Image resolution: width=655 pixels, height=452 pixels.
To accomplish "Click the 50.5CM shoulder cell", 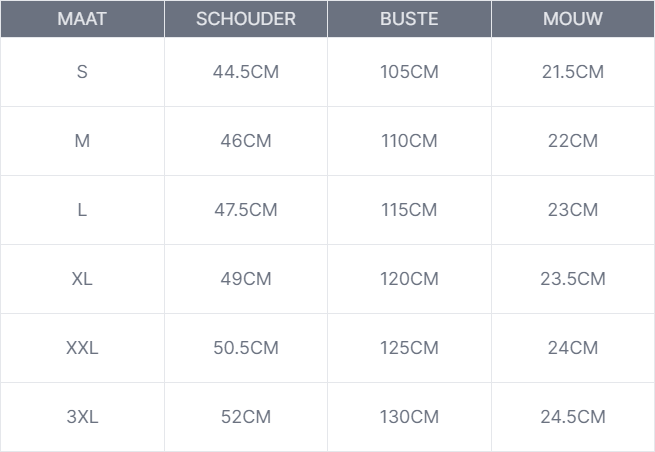I will click(246, 348).
